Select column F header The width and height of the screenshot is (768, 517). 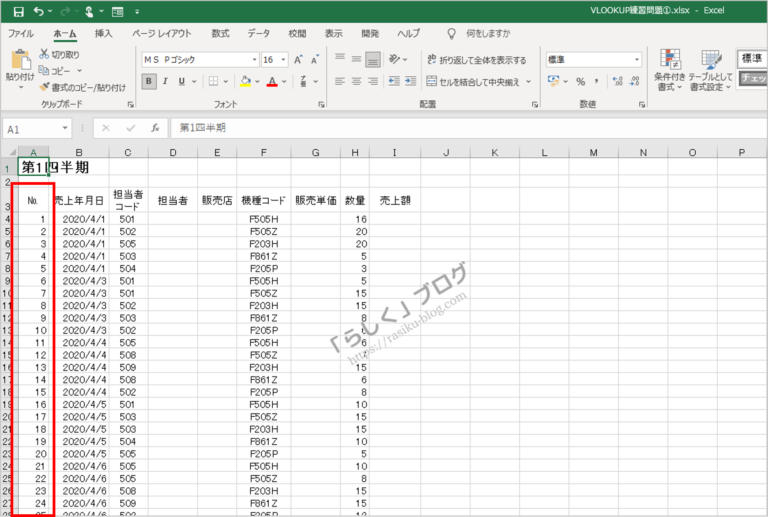point(264,153)
